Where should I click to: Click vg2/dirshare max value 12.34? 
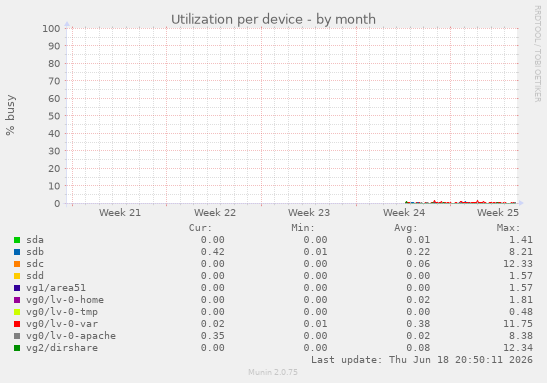point(518,348)
